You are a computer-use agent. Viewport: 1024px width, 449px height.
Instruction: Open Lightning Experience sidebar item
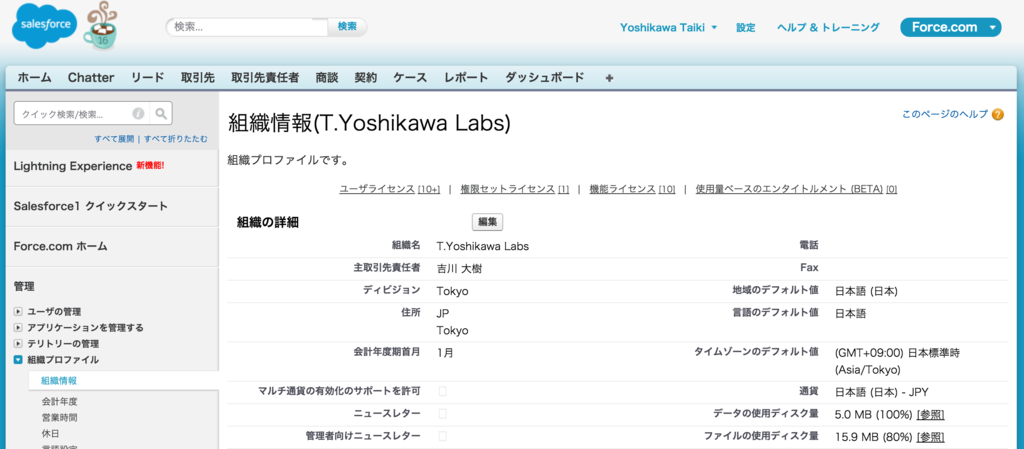pos(72,166)
